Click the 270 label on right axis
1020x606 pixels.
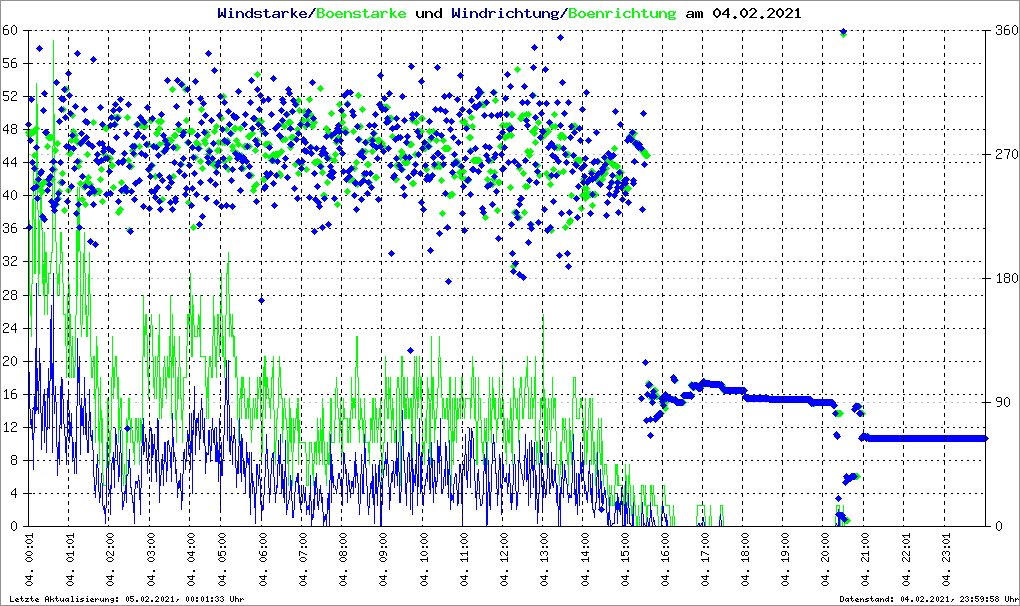(1003, 155)
